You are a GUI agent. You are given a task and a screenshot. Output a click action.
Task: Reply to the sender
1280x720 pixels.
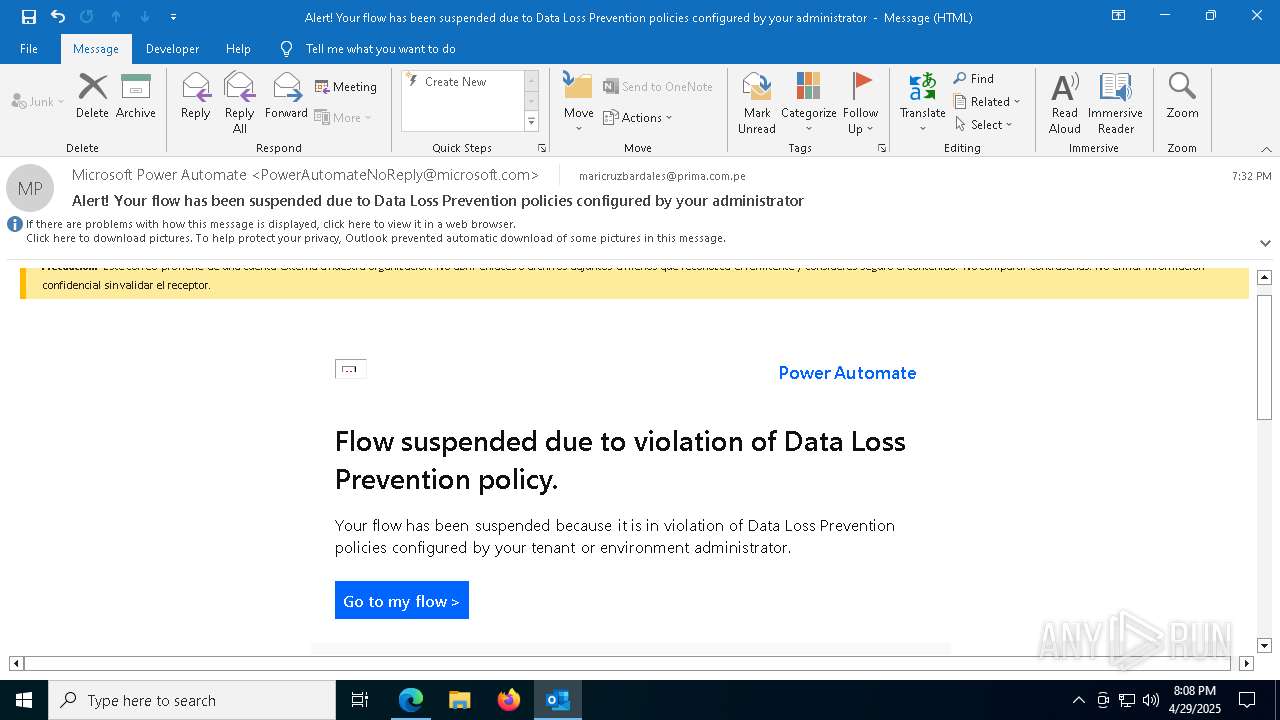point(196,97)
